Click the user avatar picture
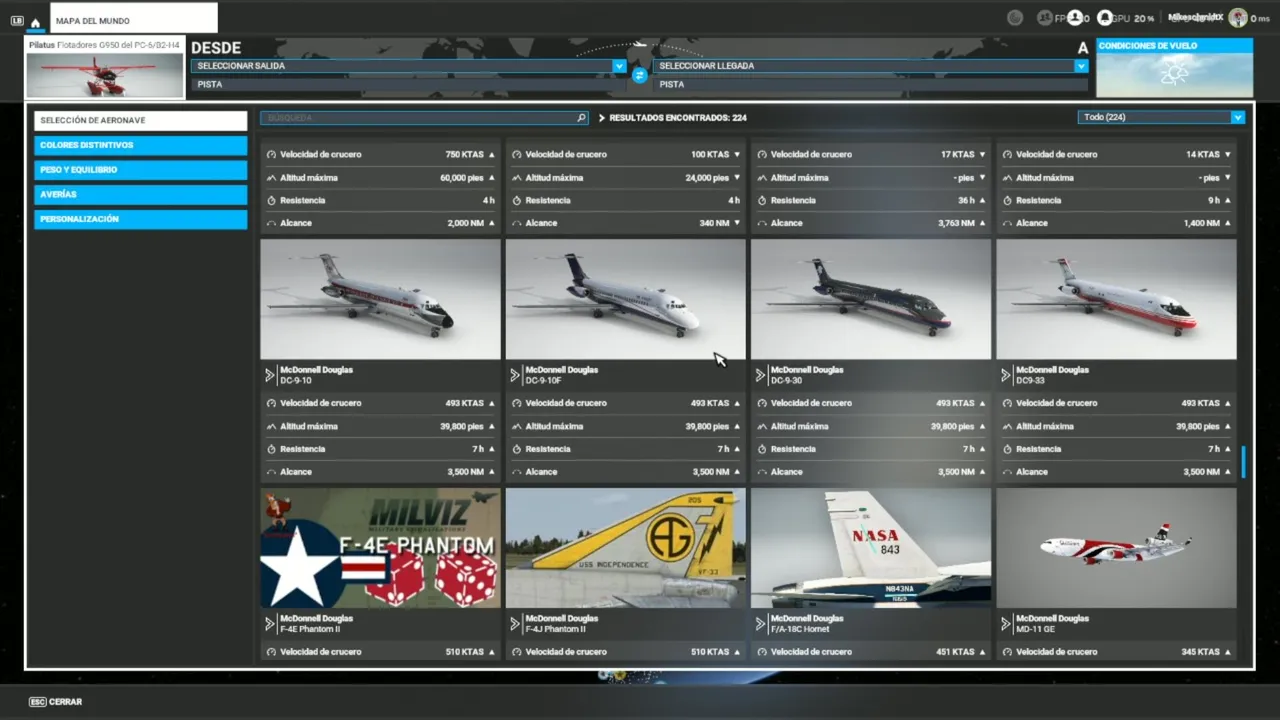The height and width of the screenshot is (720, 1280). [1238, 18]
